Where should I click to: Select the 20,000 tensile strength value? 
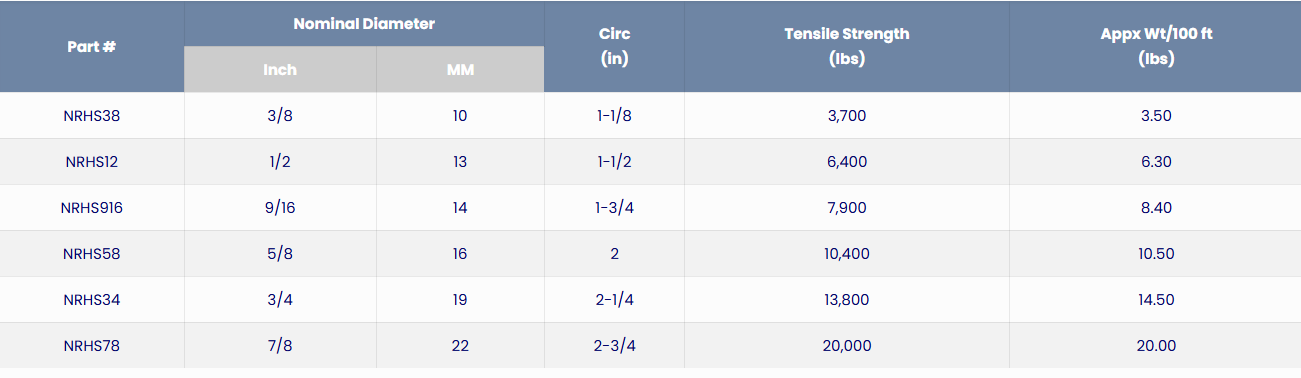click(847, 346)
